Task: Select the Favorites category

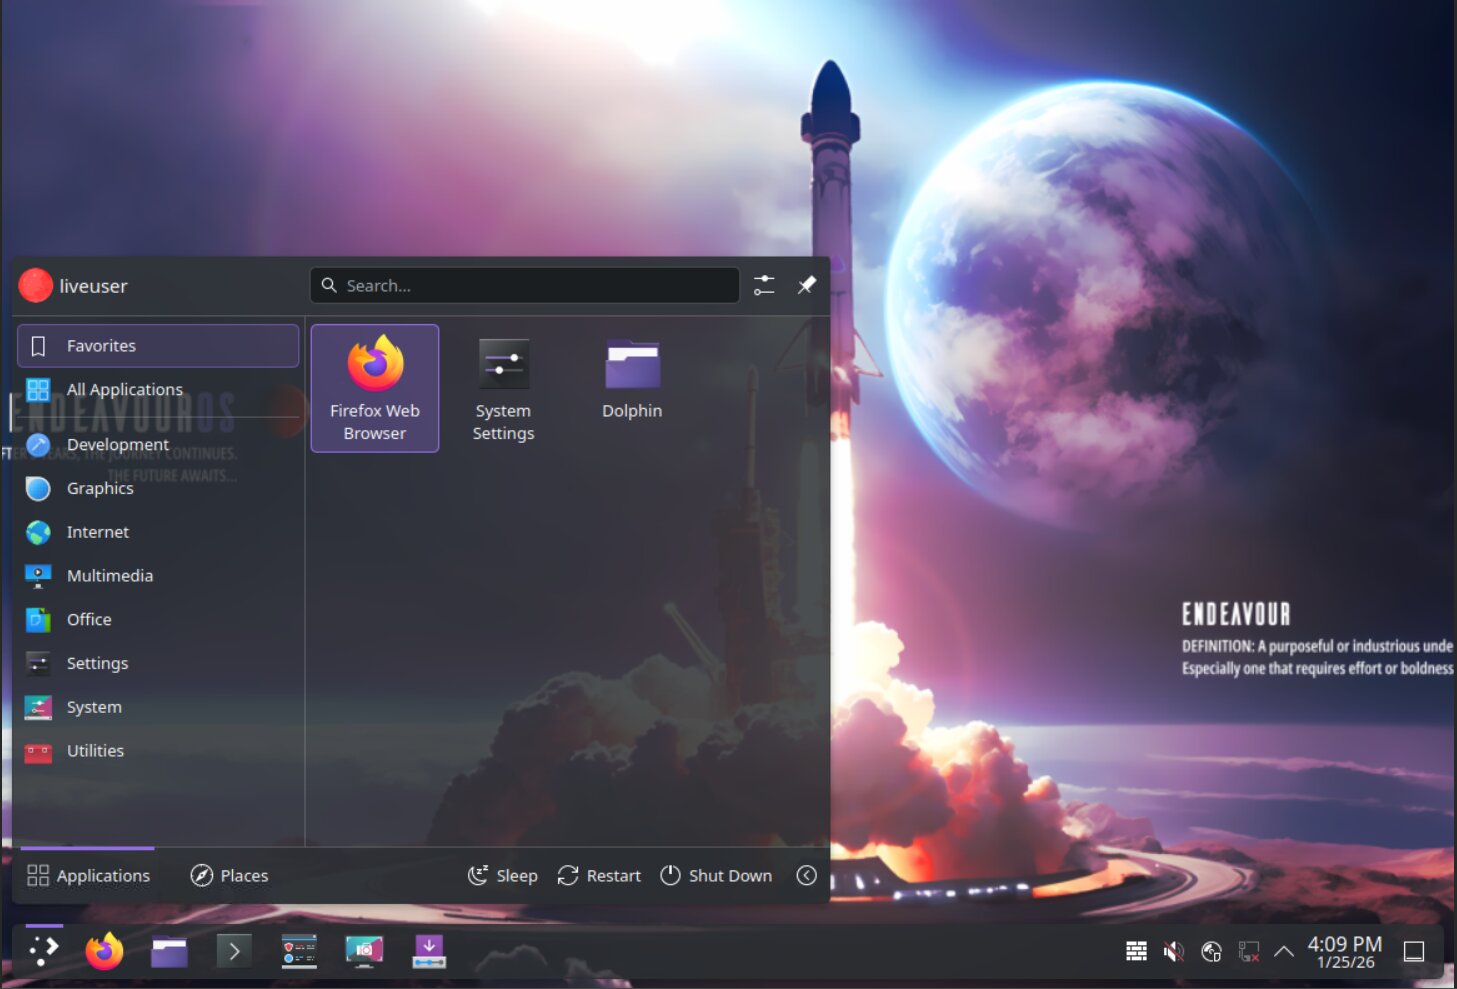Action: pyautogui.click(x=158, y=345)
